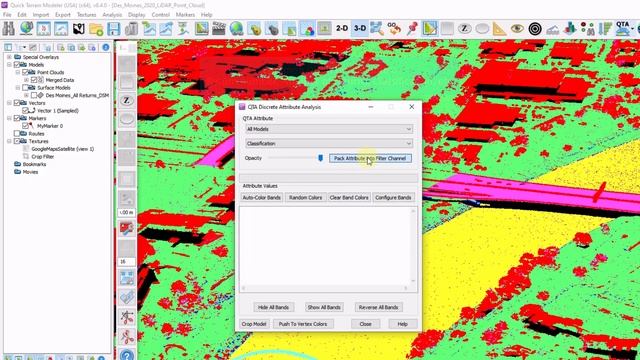Click the red scissors icon in vertical toolbar
Viewport: 640px width, 360px height.
click(x=127, y=337)
